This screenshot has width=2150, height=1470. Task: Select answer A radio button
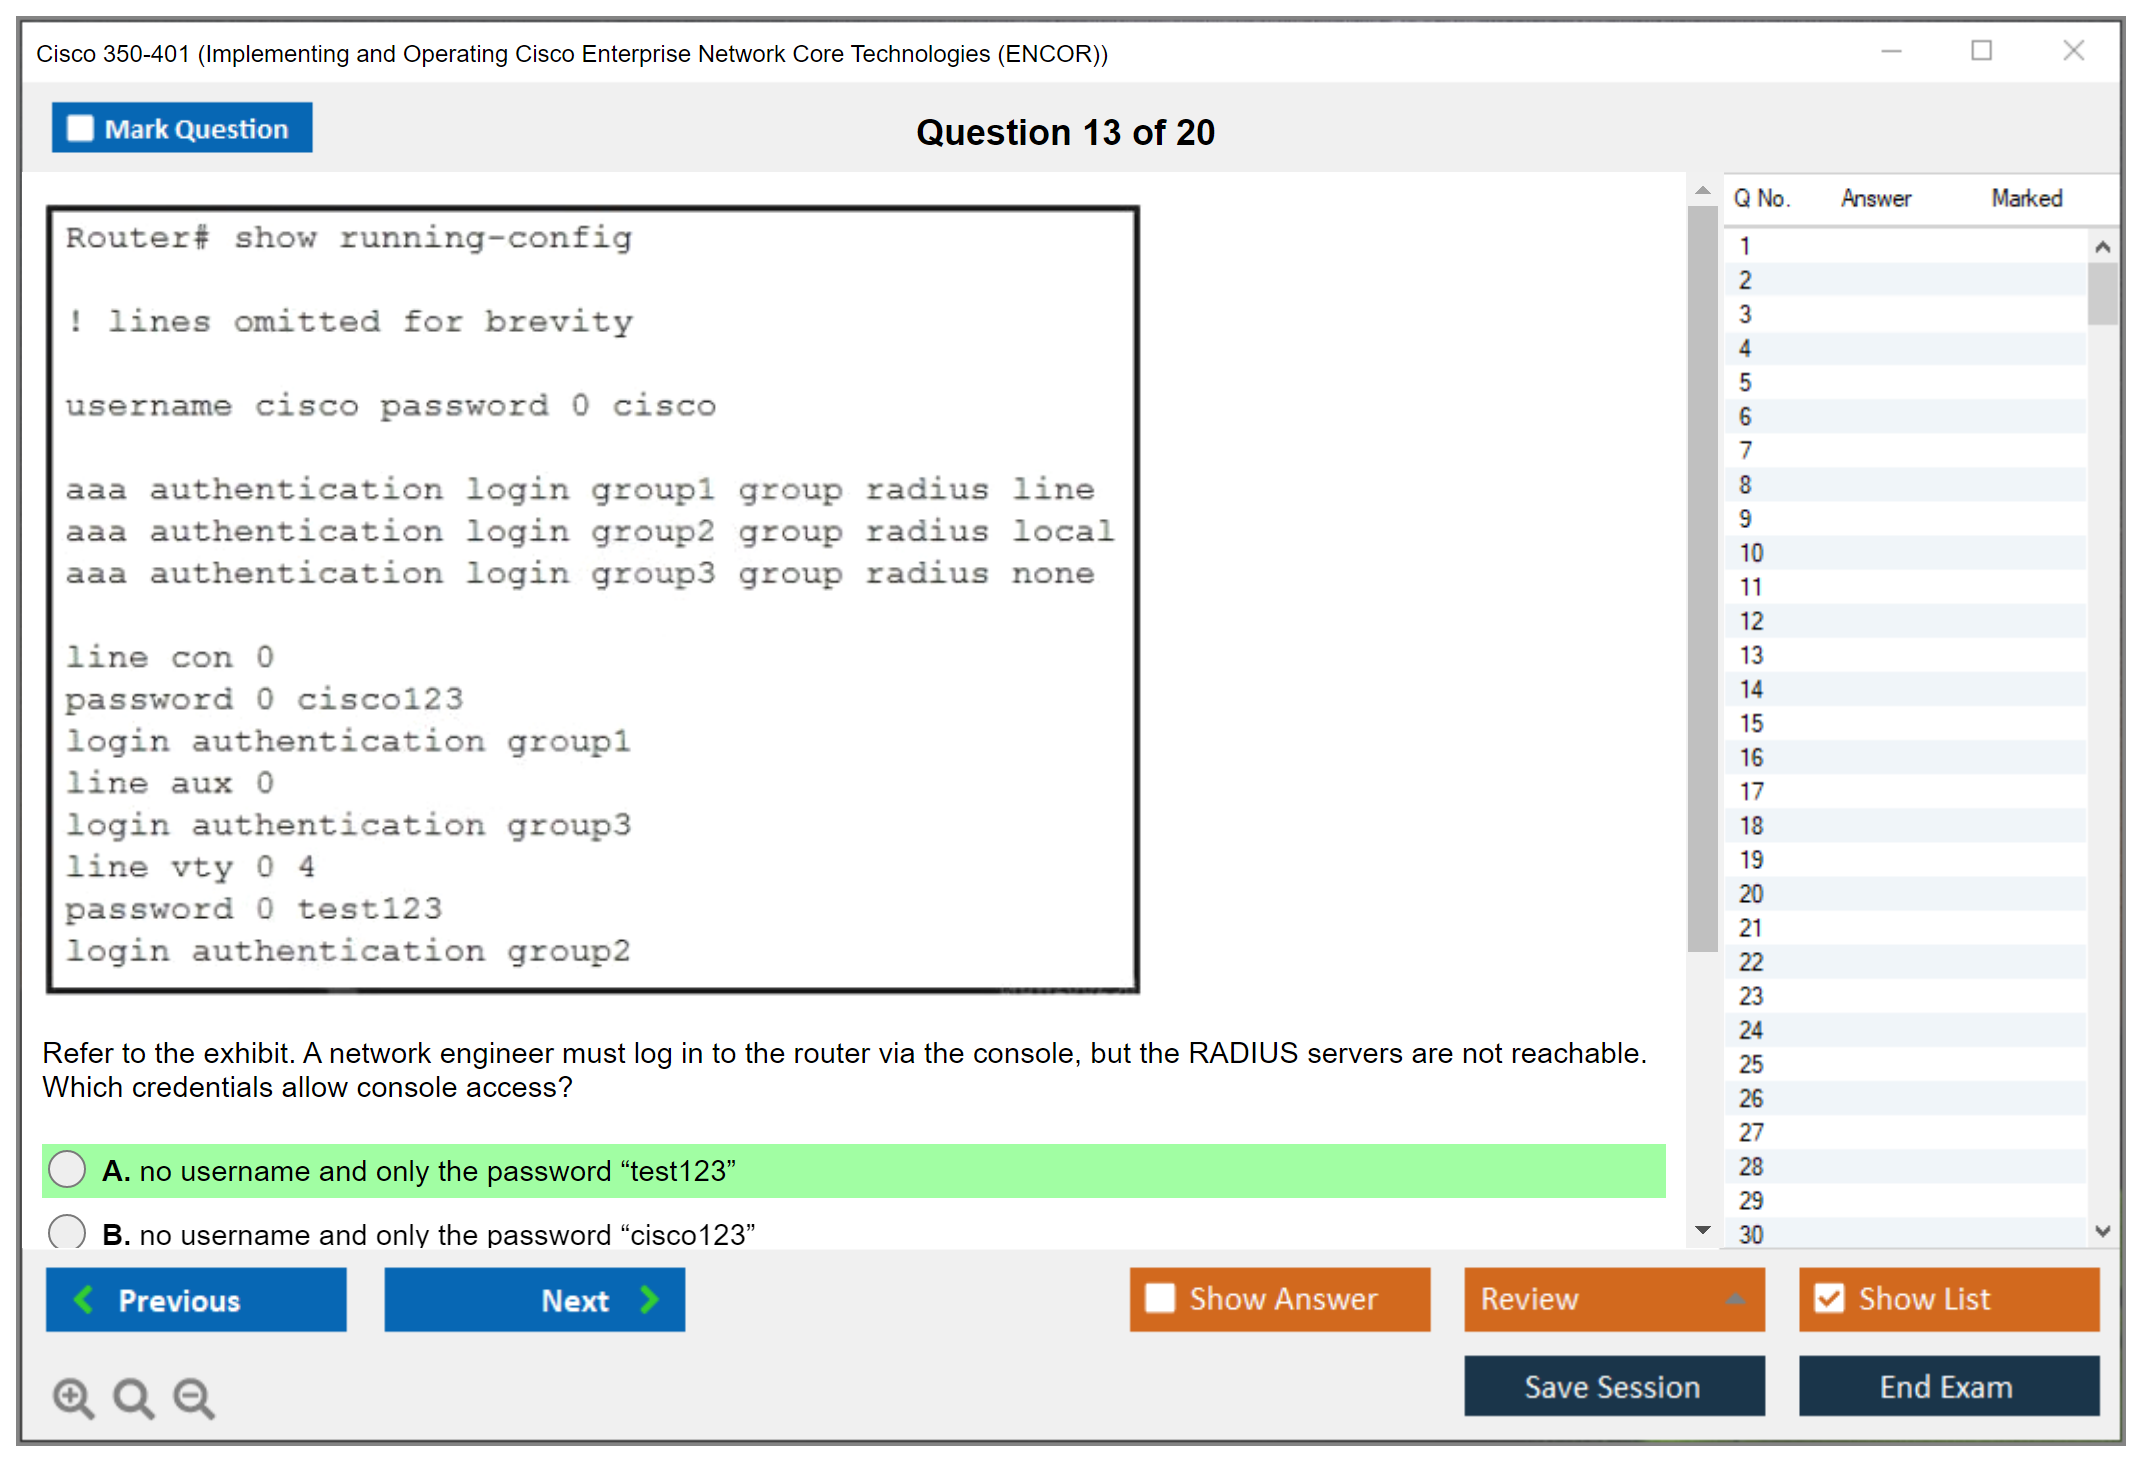pos(67,1169)
